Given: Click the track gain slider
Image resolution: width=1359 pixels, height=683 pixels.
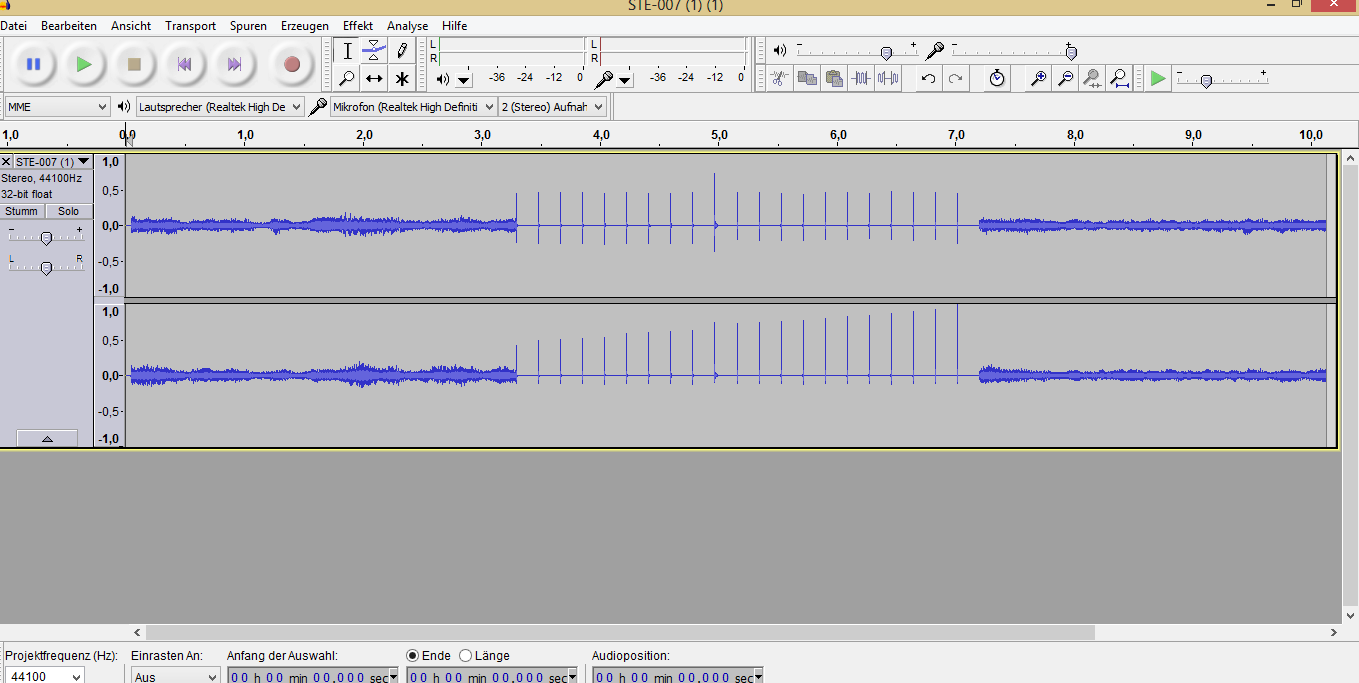Looking at the screenshot, I should click(46, 237).
